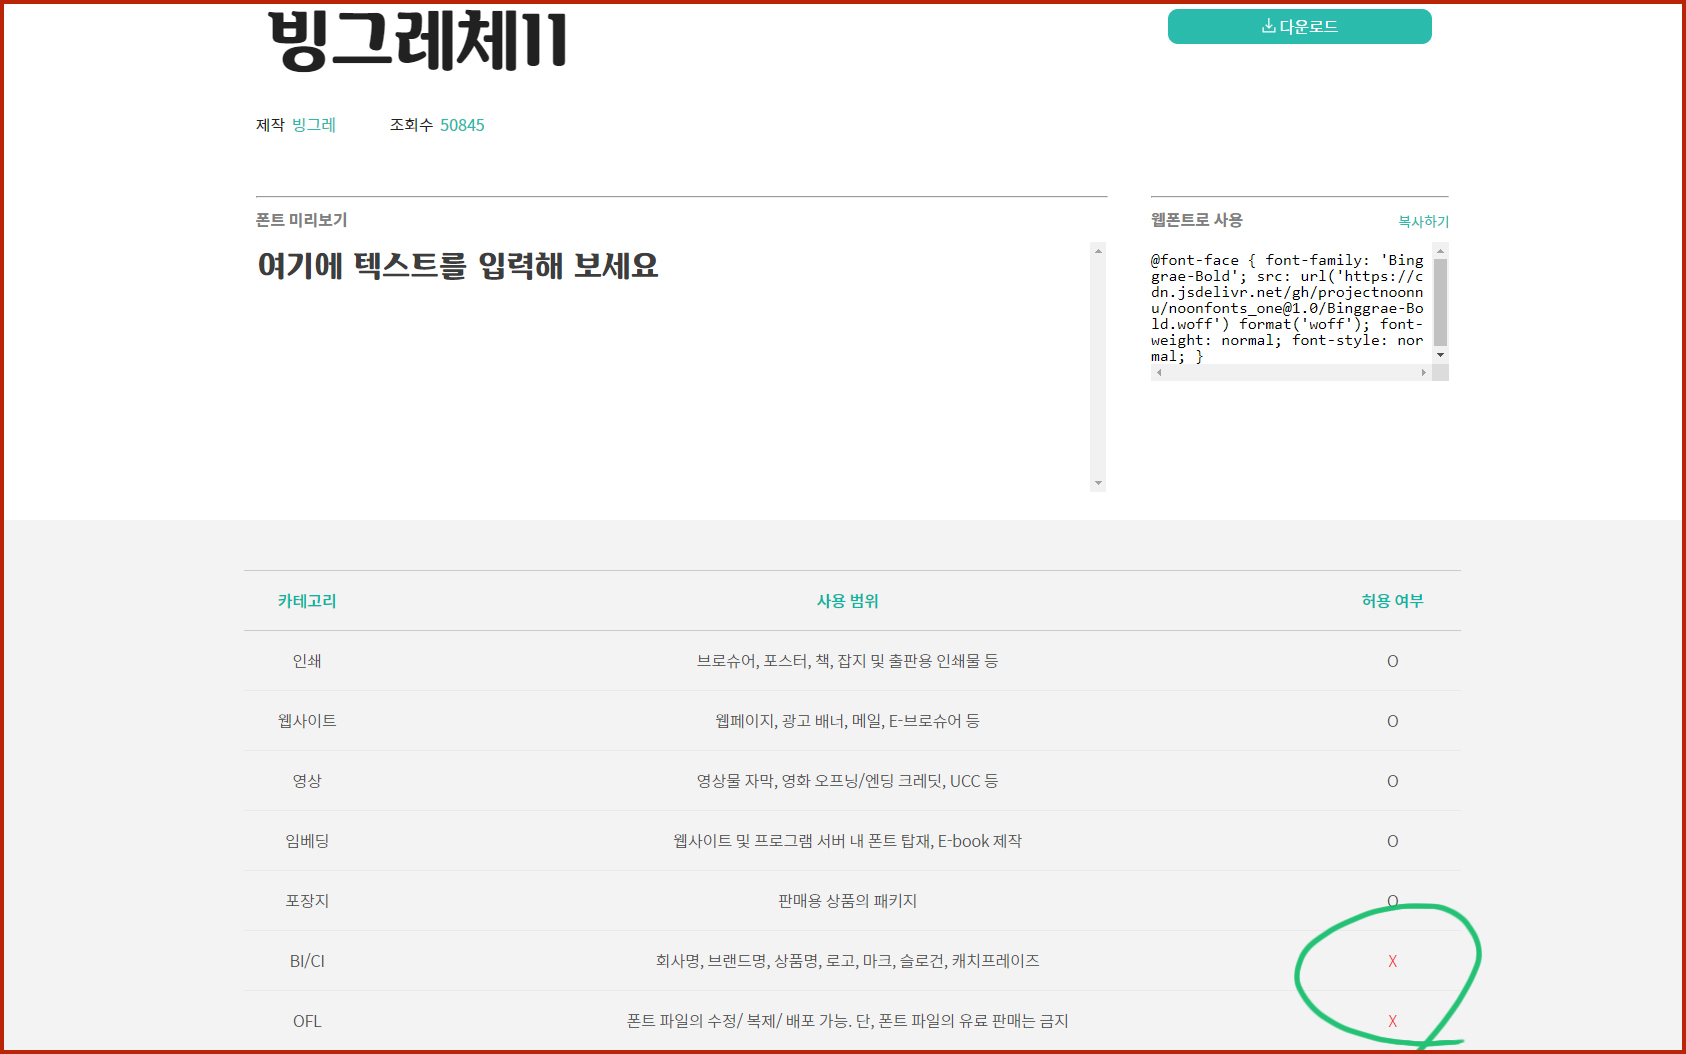Click the web font code scrollbar up arrow

pyautogui.click(x=1440, y=251)
